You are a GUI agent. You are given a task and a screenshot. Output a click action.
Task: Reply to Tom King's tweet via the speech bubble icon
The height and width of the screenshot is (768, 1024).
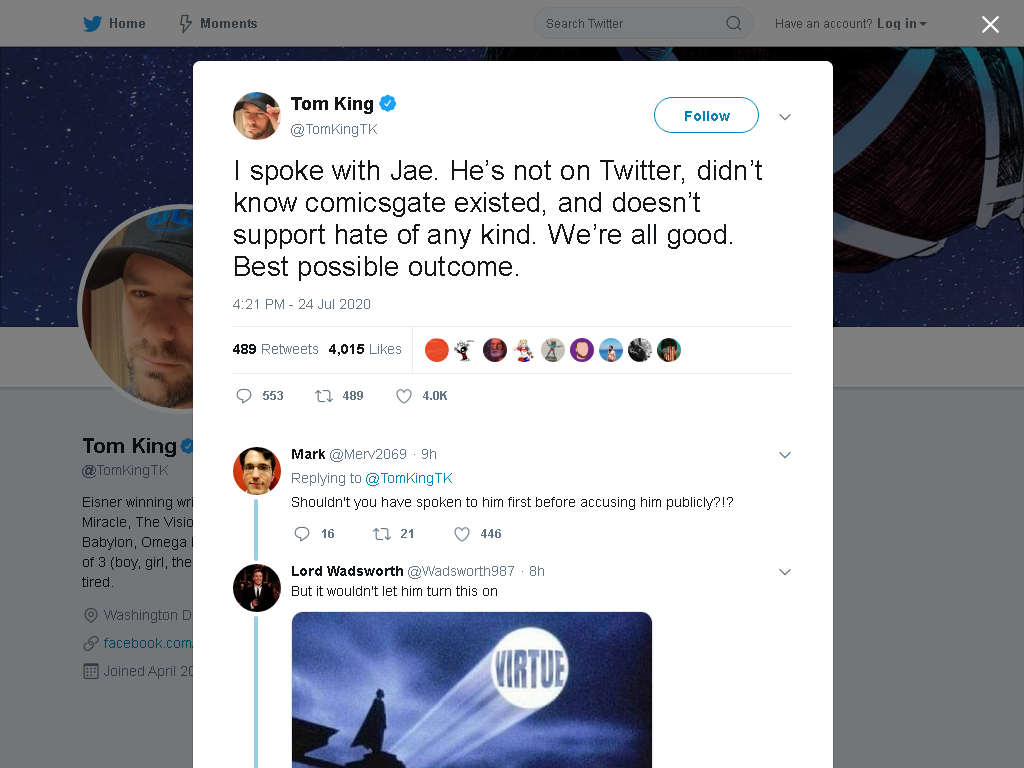click(244, 396)
